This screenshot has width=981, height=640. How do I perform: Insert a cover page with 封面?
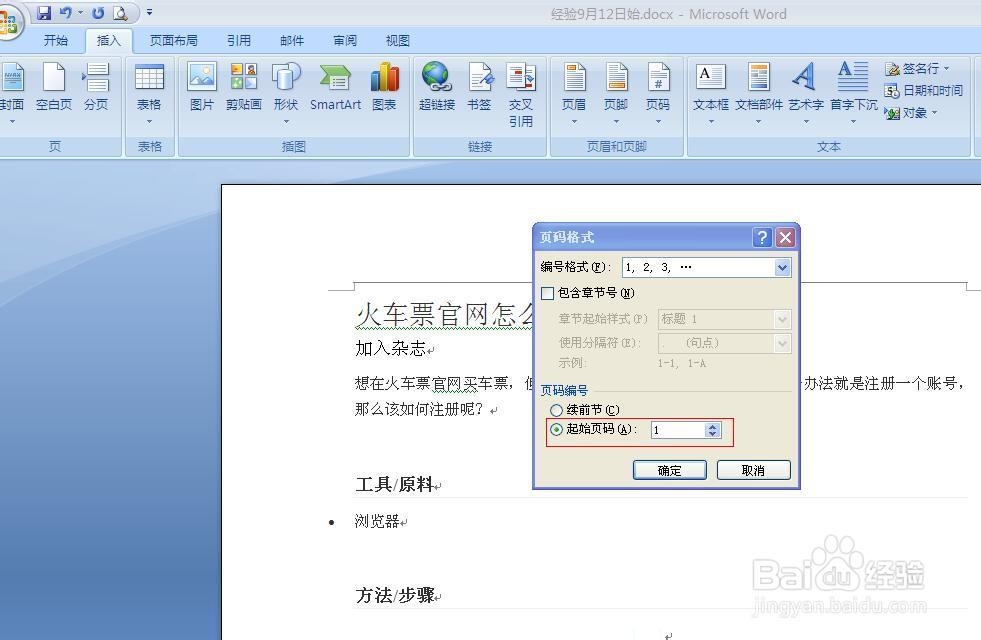[14, 88]
